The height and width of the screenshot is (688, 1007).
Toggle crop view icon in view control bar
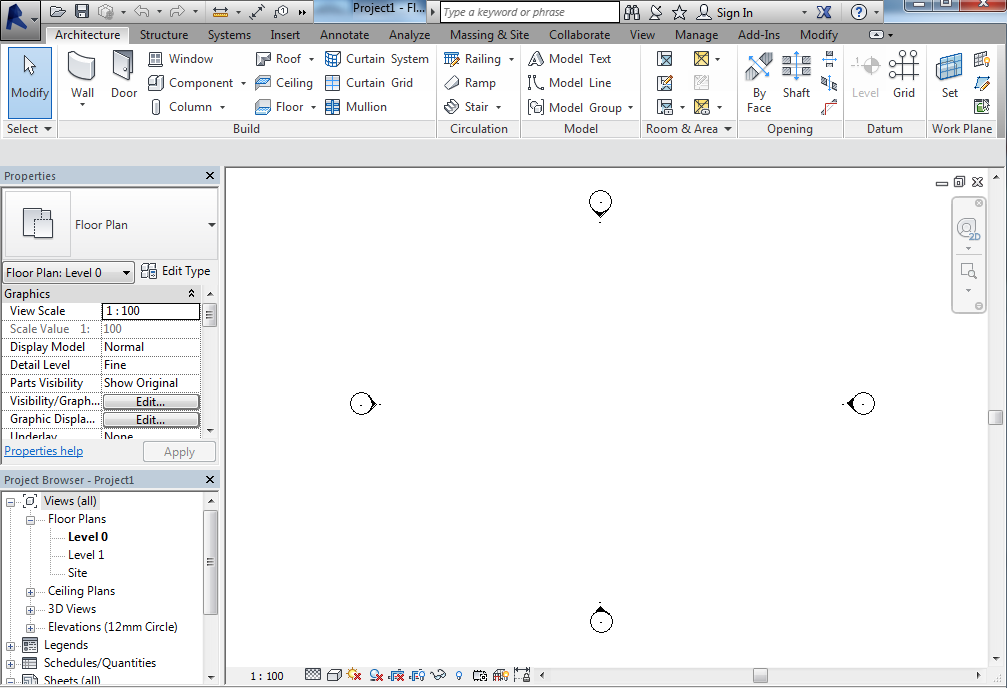point(397,676)
